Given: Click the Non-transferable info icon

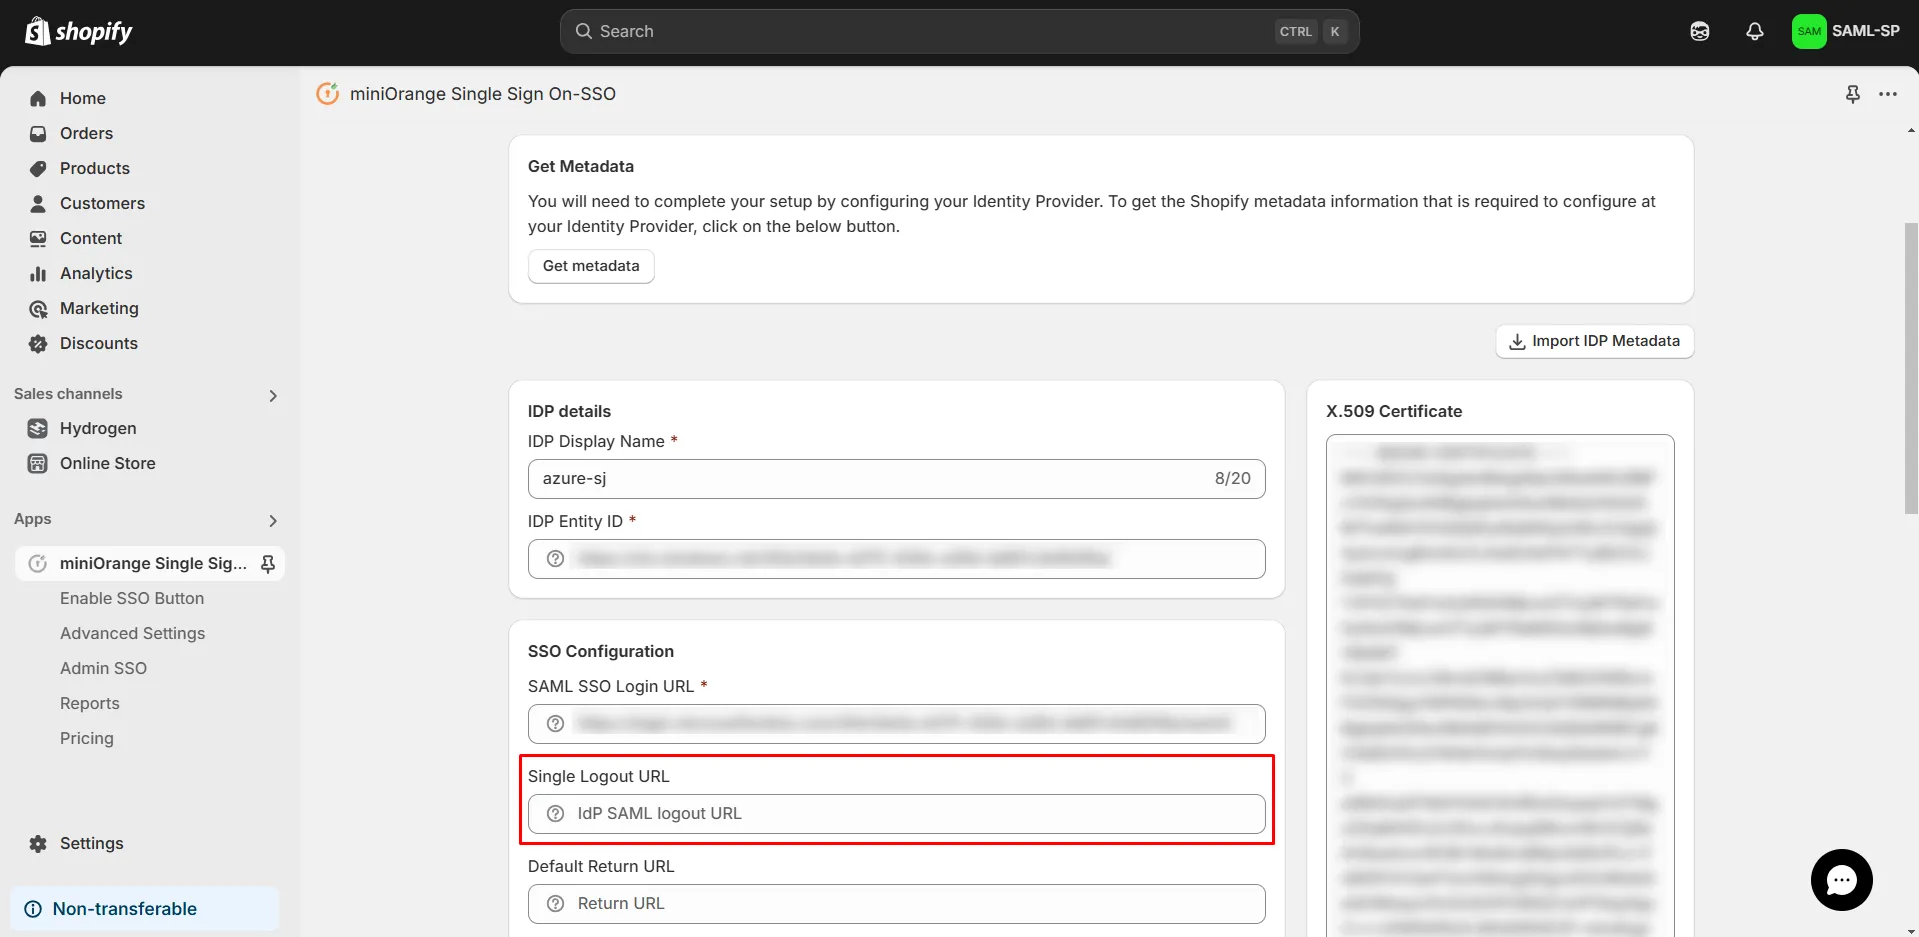Looking at the screenshot, I should [x=33, y=909].
